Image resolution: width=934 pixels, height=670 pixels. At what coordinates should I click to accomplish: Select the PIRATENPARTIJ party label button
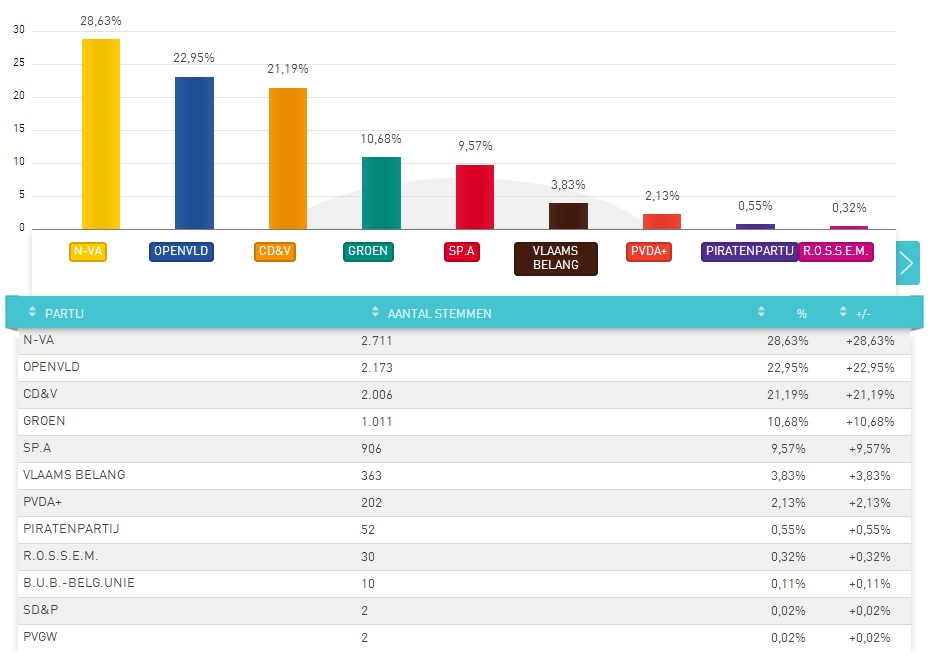749,251
